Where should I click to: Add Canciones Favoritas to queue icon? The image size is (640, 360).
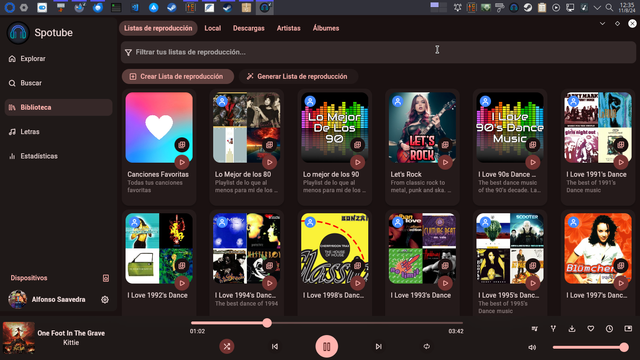tap(182, 144)
